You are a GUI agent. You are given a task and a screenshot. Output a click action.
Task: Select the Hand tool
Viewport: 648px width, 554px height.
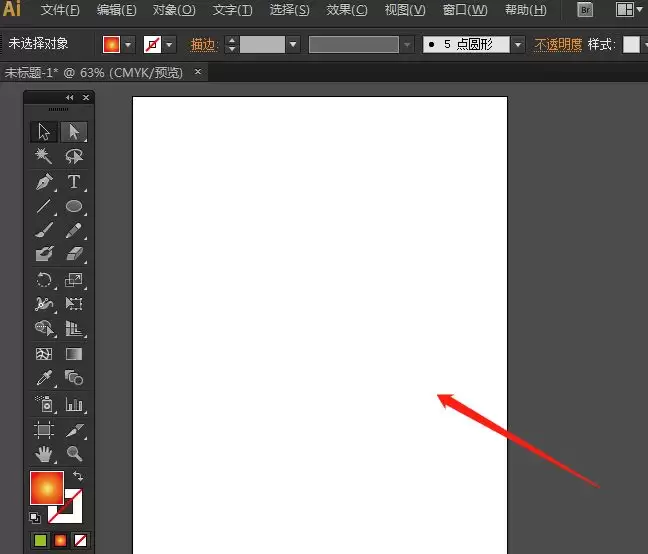[x=44, y=454]
